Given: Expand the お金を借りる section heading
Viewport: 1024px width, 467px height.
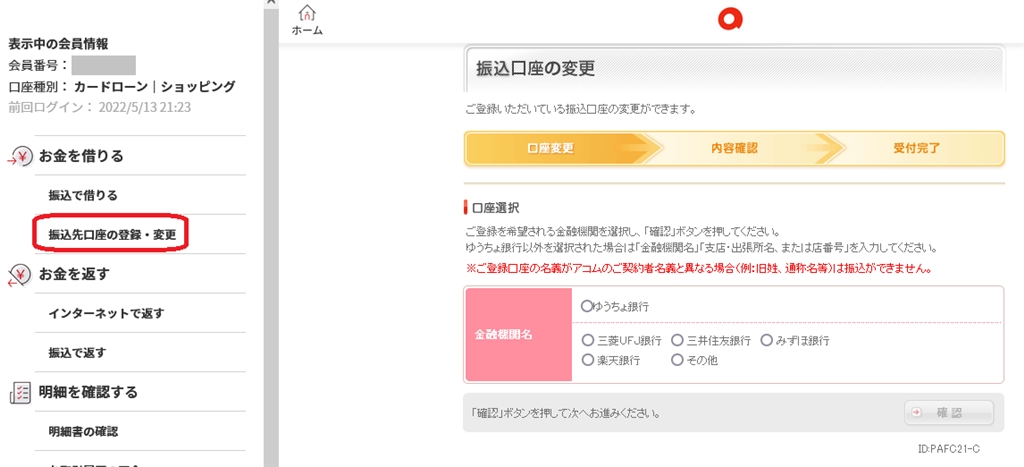Looking at the screenshot, I should coord(81,156).
